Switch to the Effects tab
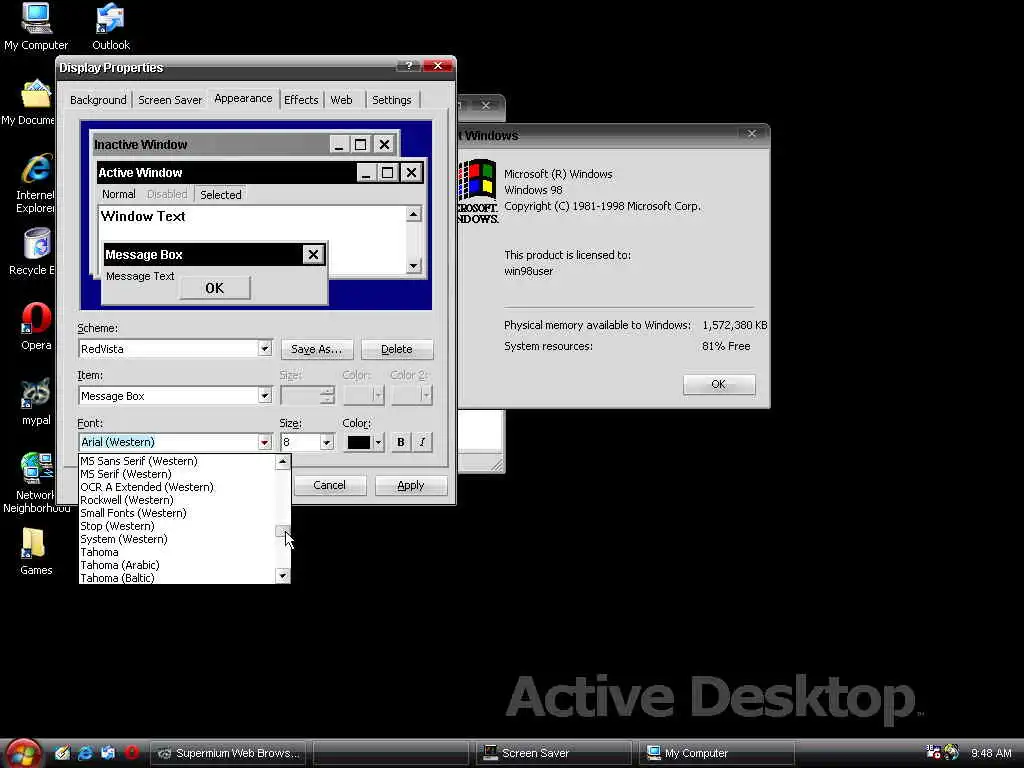The width and height of the screenshot is (1024, 768). [301, 100]
